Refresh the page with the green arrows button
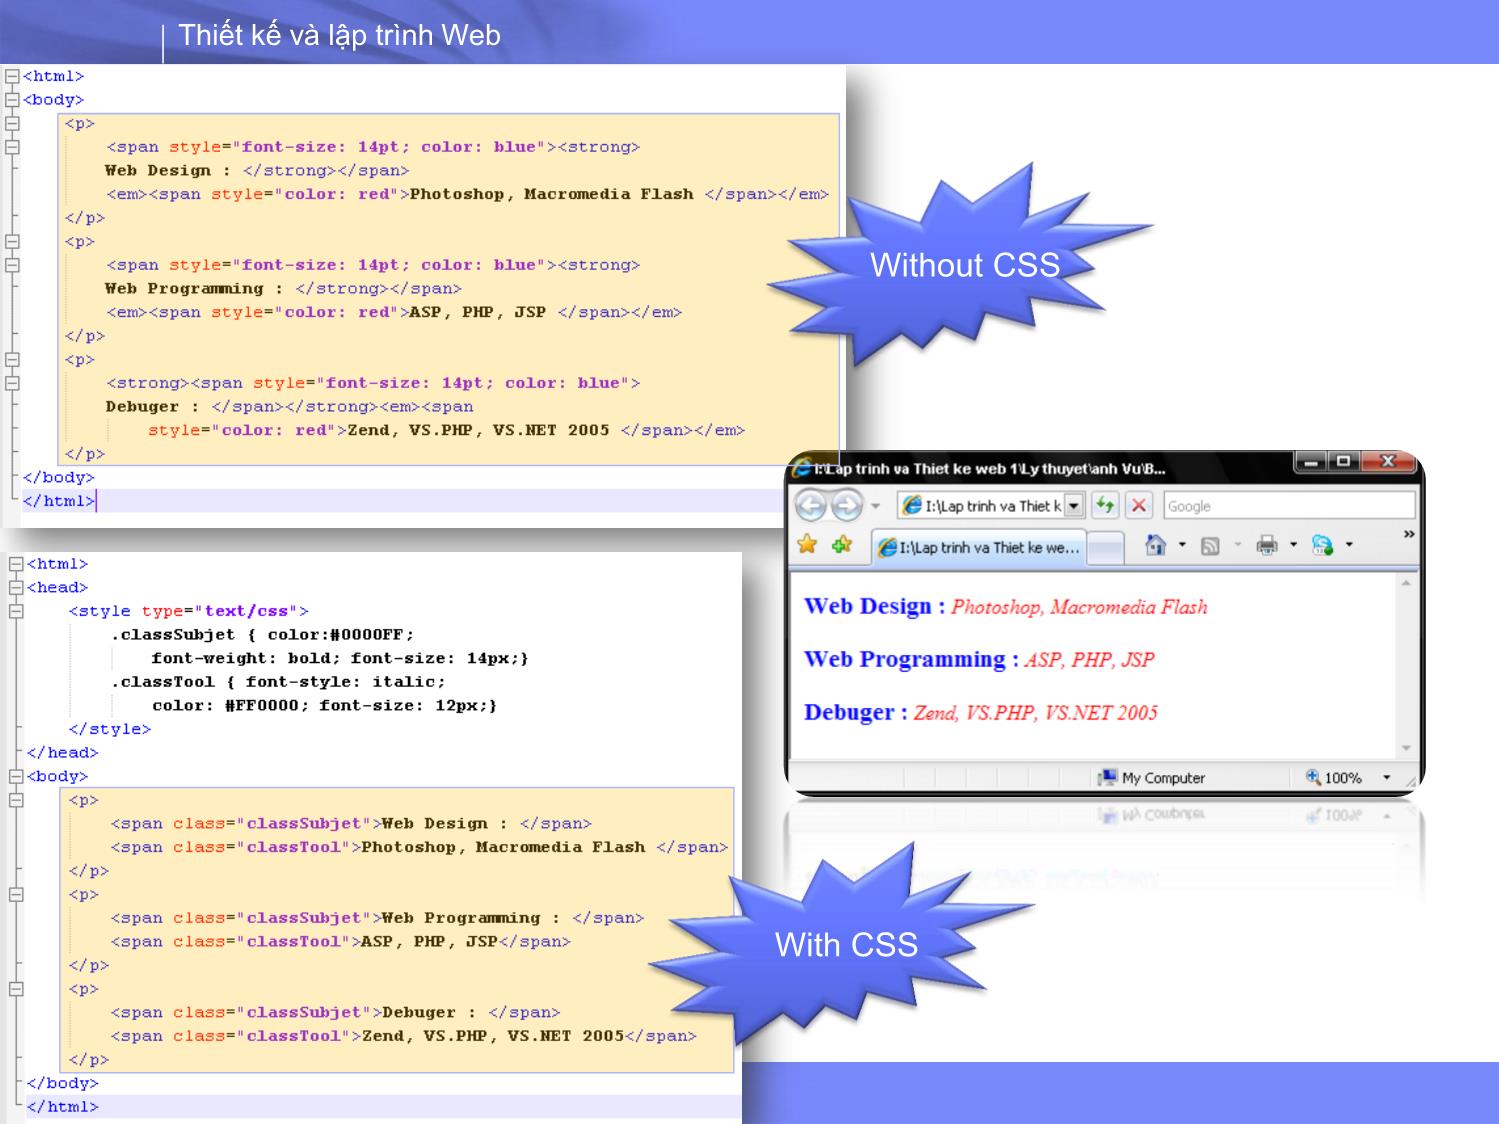 point(1104,506)
